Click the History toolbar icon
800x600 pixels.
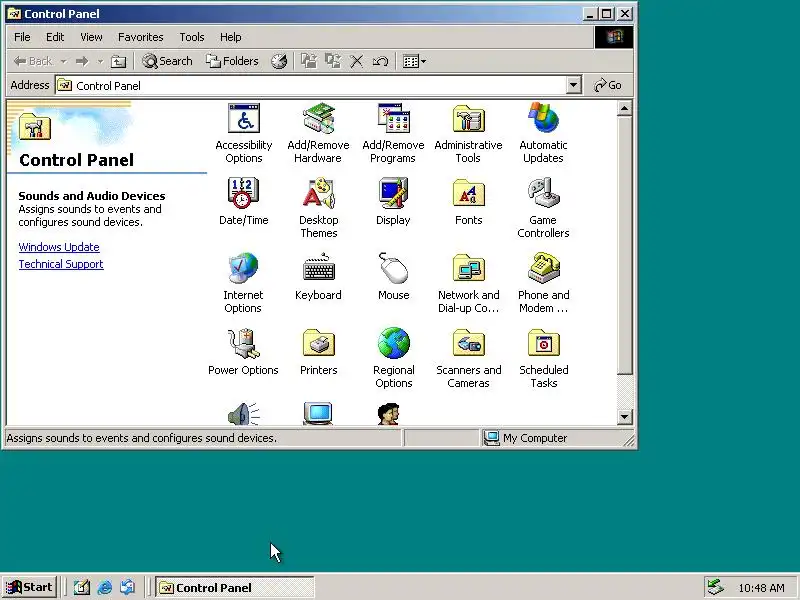[x=279, y=61]
